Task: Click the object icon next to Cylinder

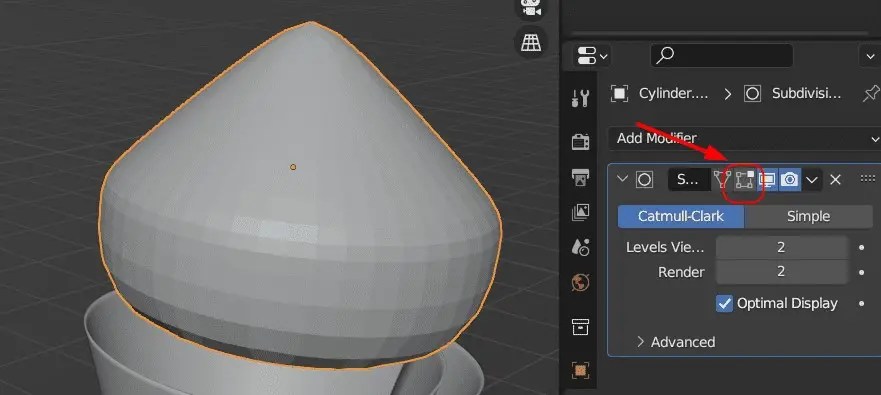Action: click(620, 94)
